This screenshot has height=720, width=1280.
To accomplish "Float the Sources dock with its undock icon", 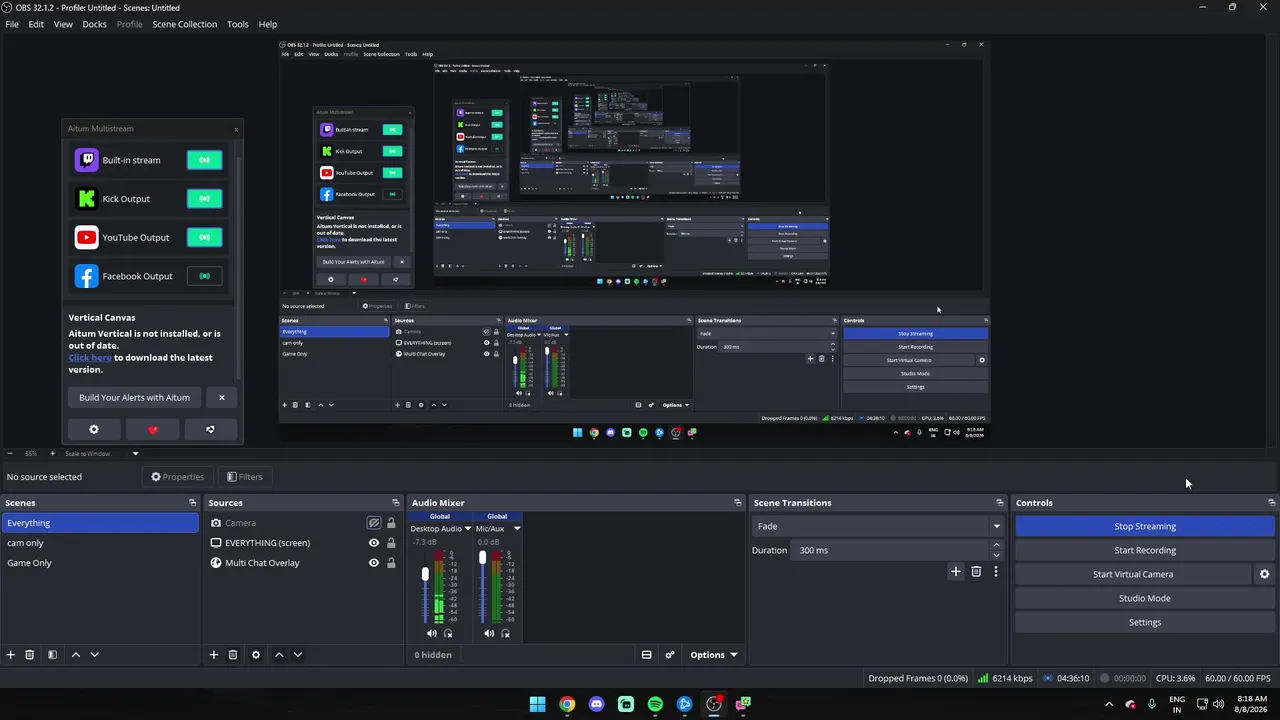I will point(396,503).
